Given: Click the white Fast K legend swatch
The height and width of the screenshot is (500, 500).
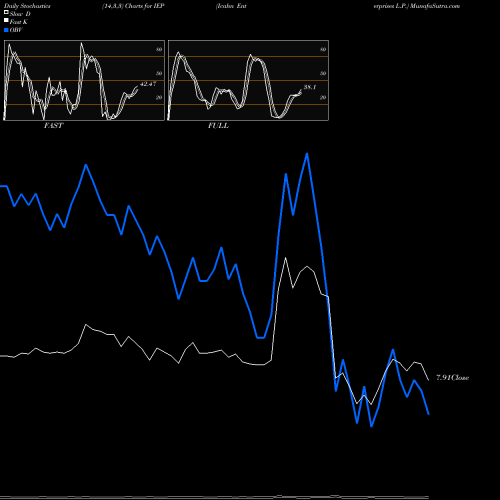Looking at the screenshot, I should click(x=6, y=21).
